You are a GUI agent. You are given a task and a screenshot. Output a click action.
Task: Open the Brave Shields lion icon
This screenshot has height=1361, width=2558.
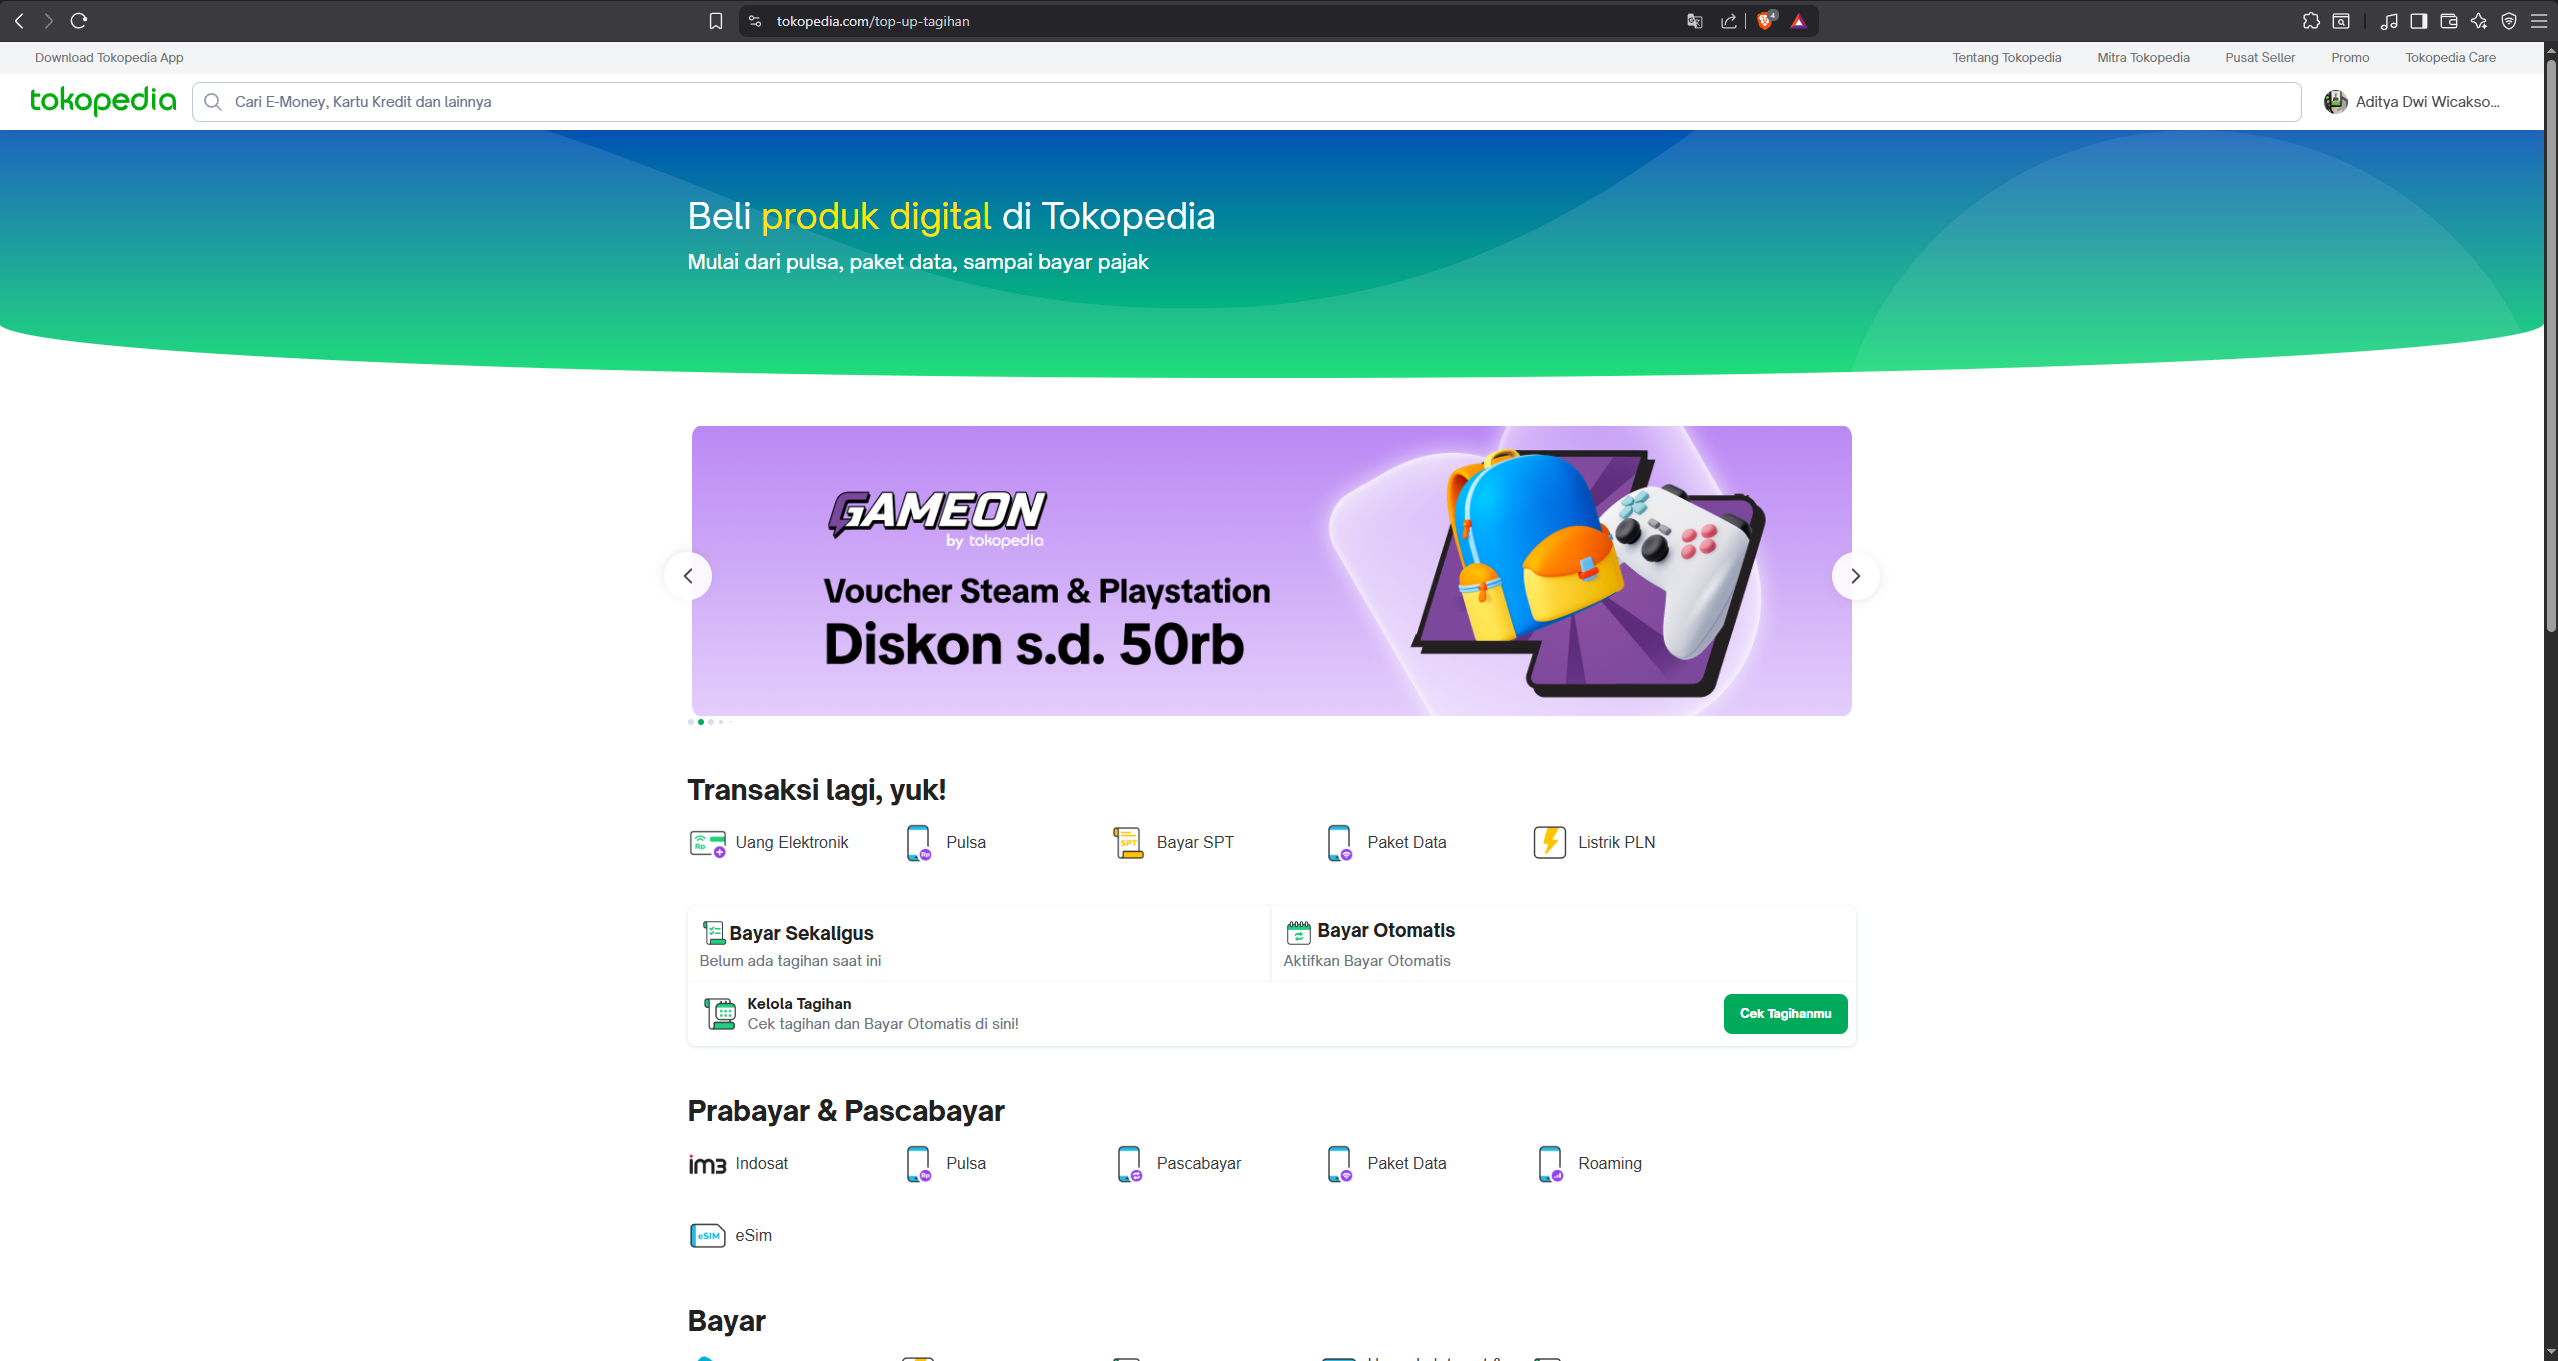pos(1766,20)
